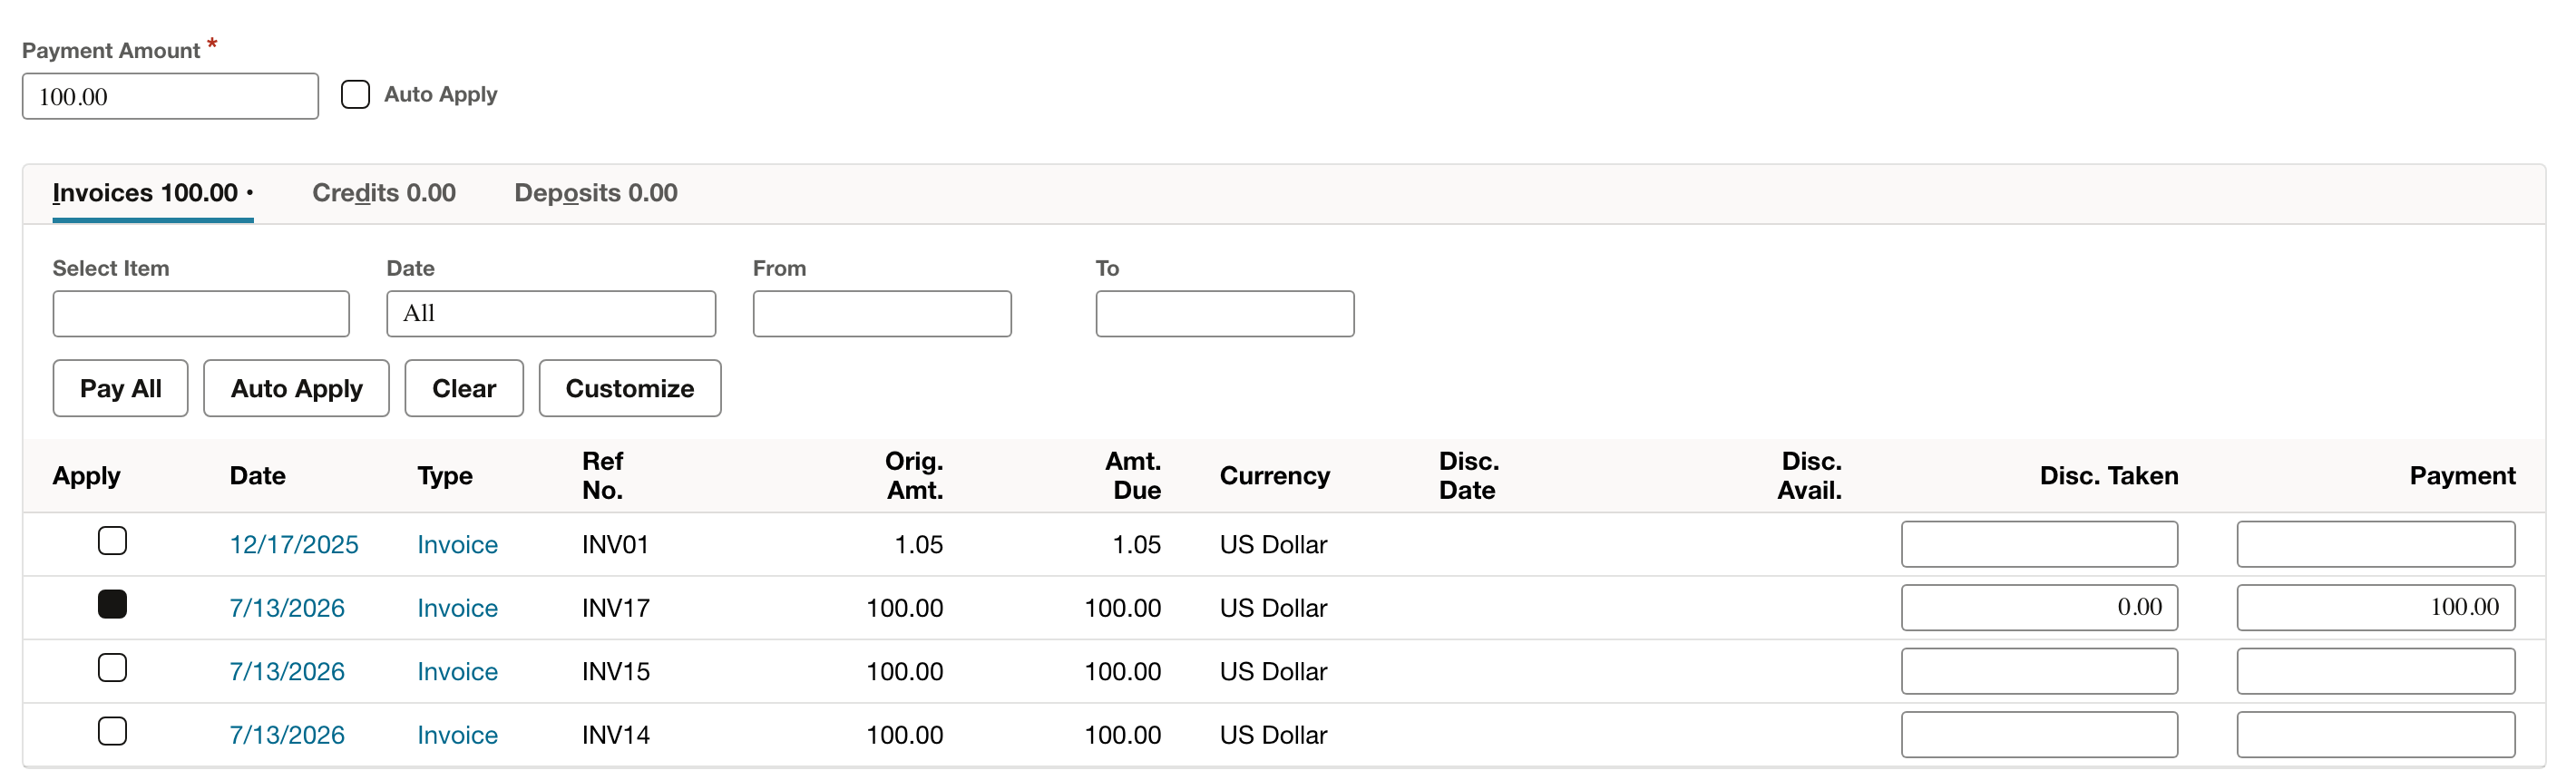The width and height of the screenshot is (2576, 780).
Task: Open the Deposits 0.00 tab
Action: tap(596, 193)
